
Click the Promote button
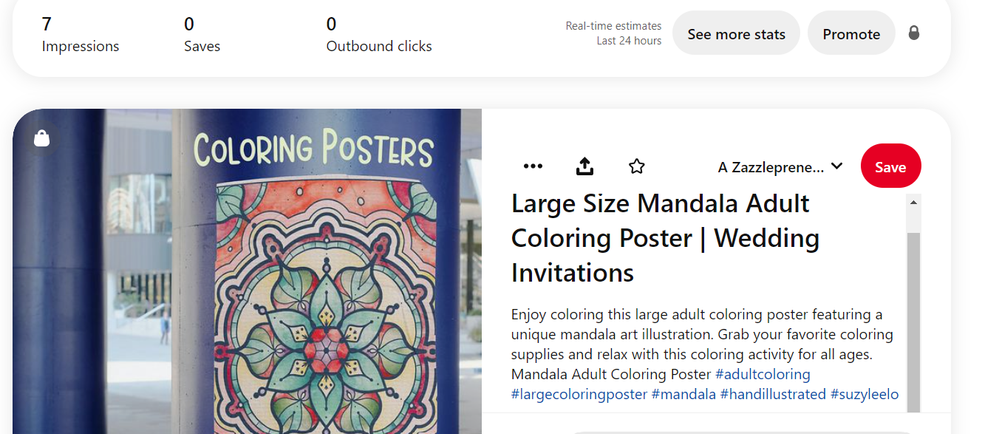[x=851, y=34]
